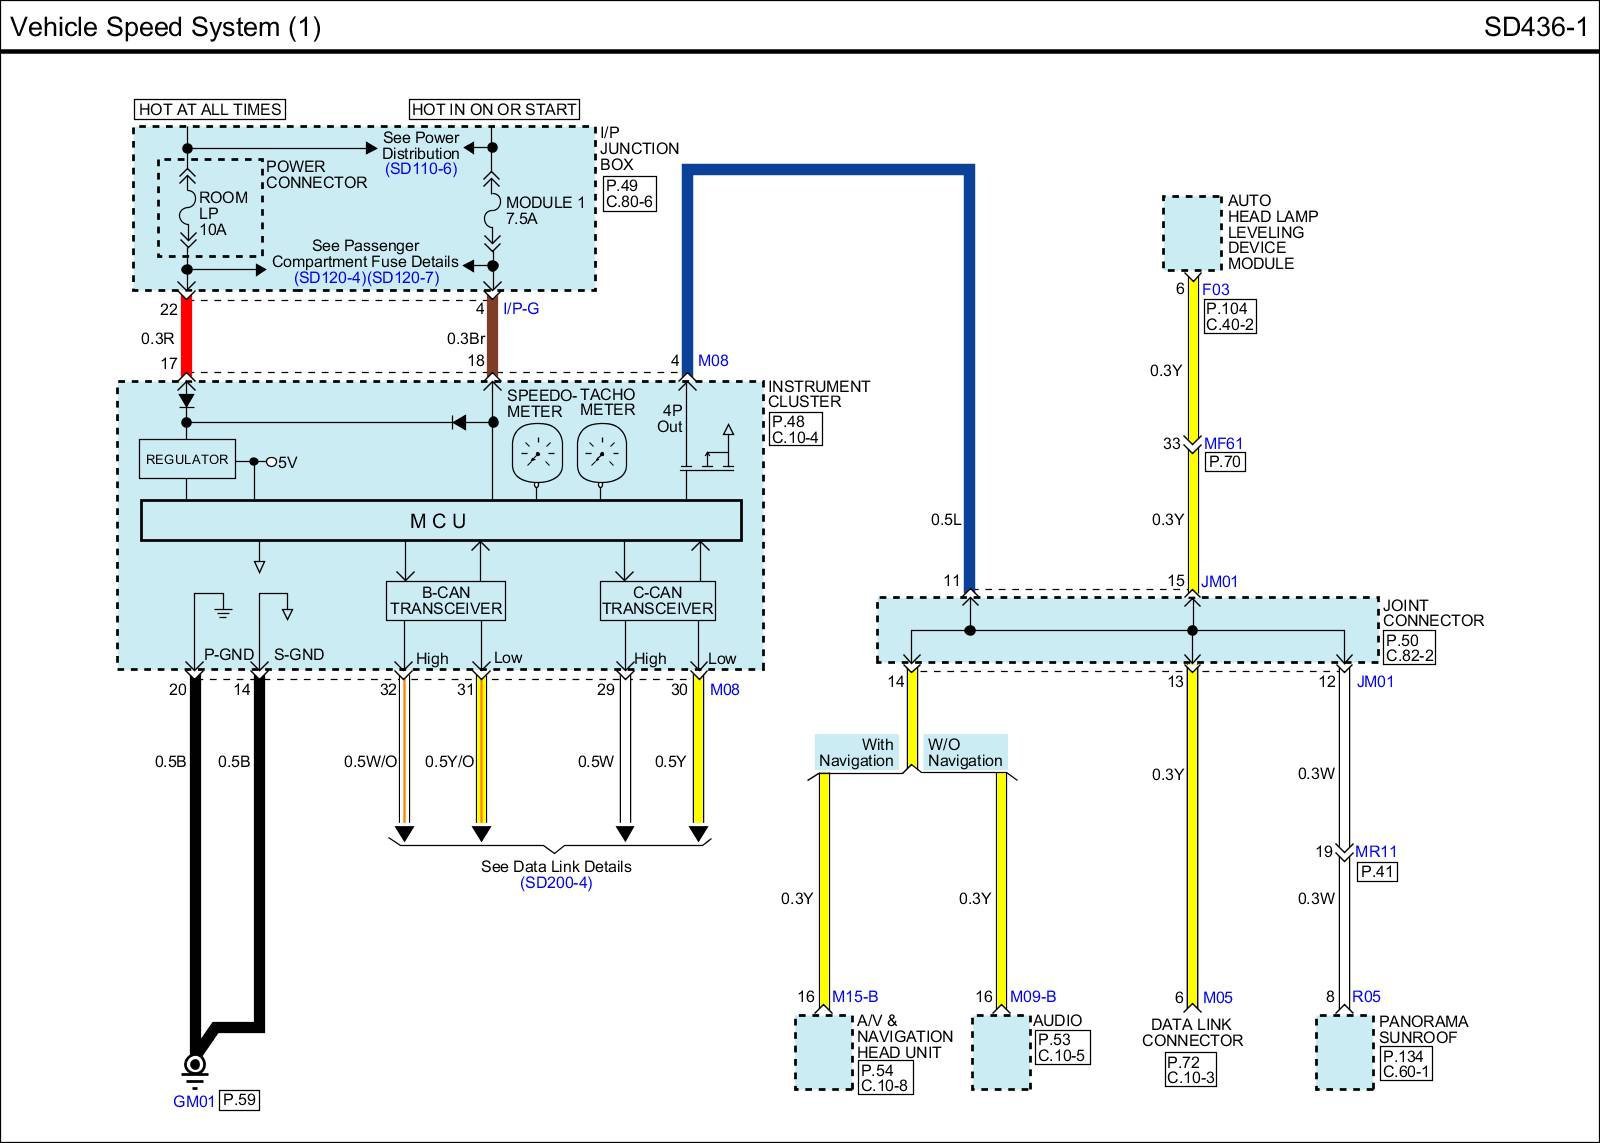Click the Auto Head Lamp Leveling module box

tap(1192, 233)
